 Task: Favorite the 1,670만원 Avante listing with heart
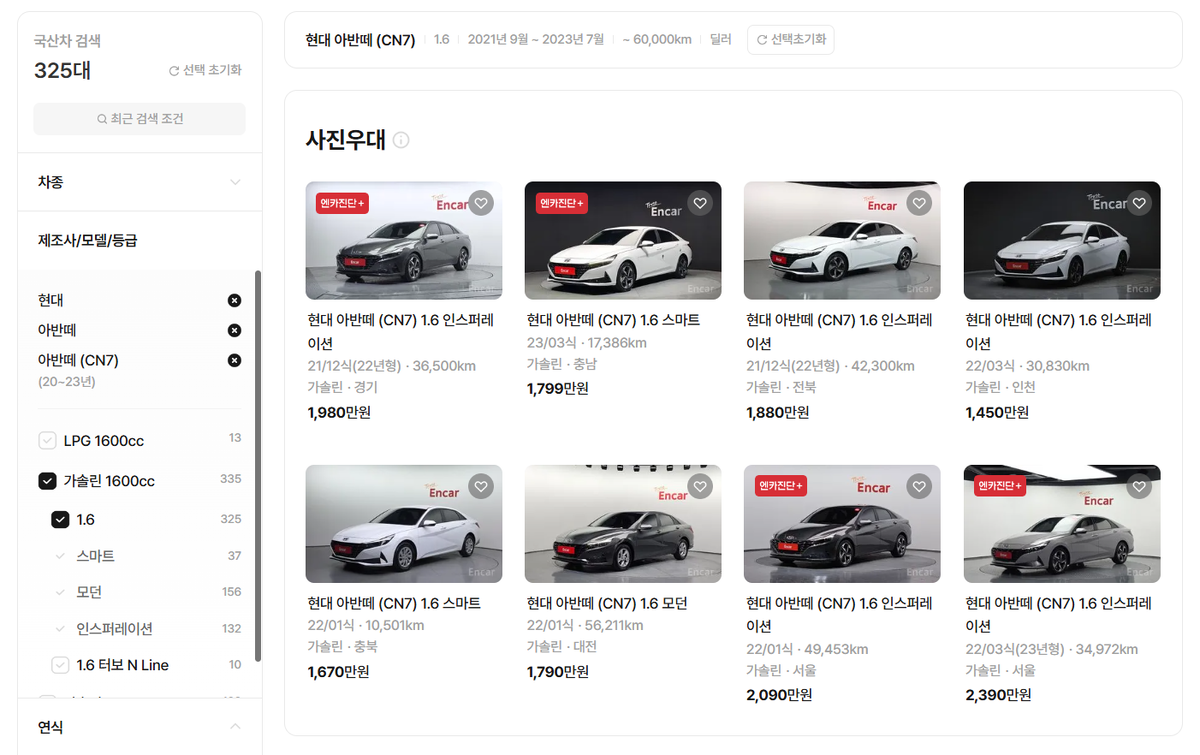481,487
